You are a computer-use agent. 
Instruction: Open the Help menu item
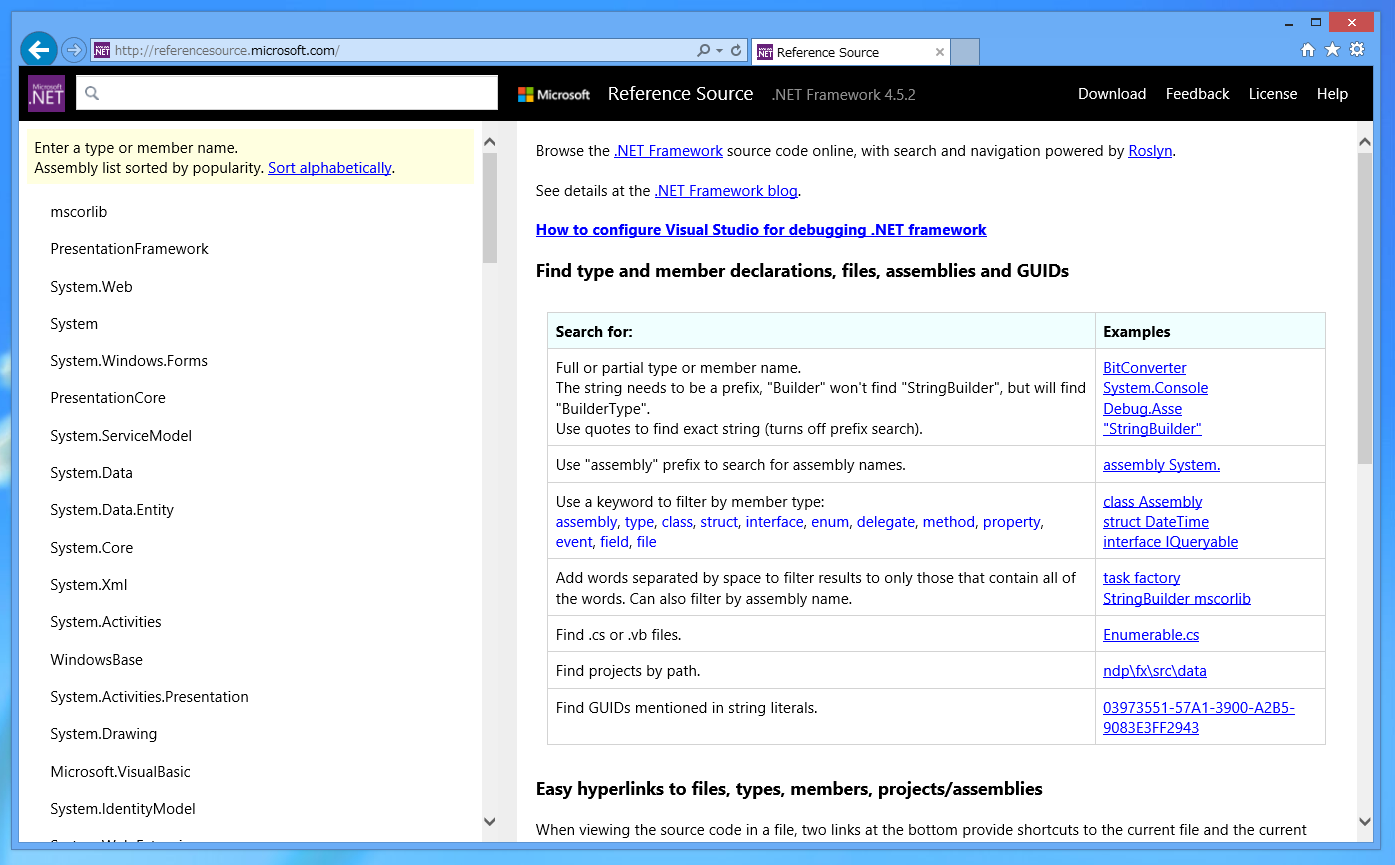pyautogui.click(x=1332, y=94)
